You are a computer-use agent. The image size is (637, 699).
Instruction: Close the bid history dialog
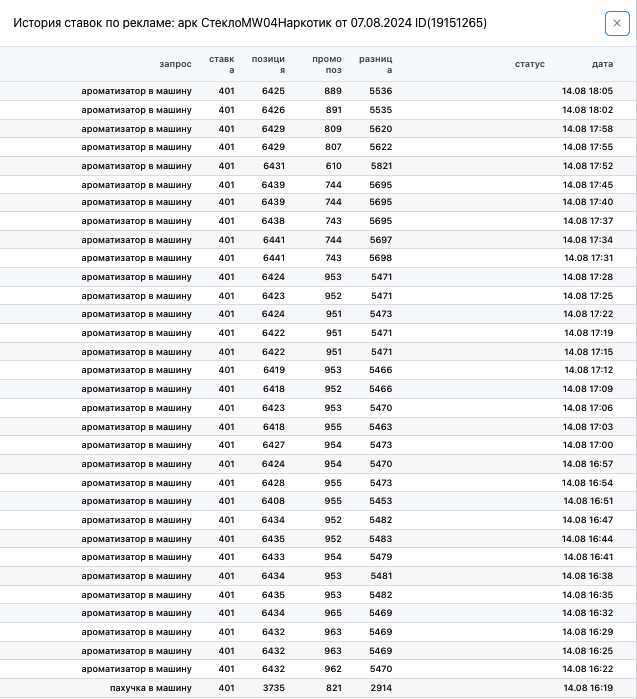617,23
